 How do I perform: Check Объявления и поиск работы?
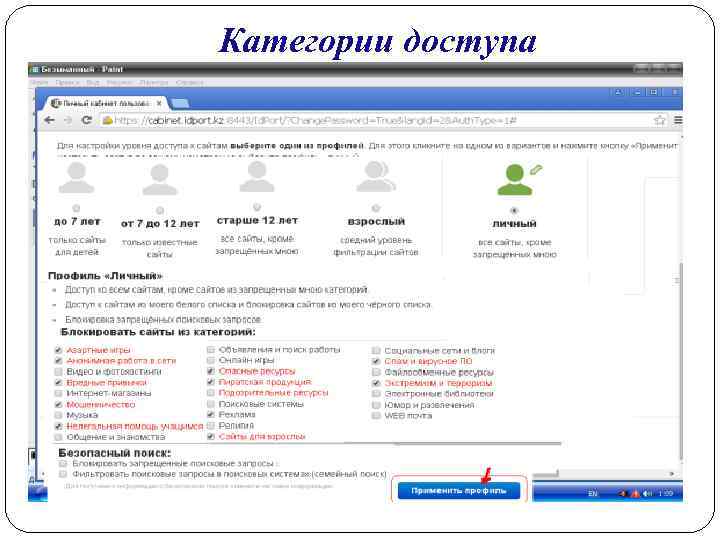point(211,349)
